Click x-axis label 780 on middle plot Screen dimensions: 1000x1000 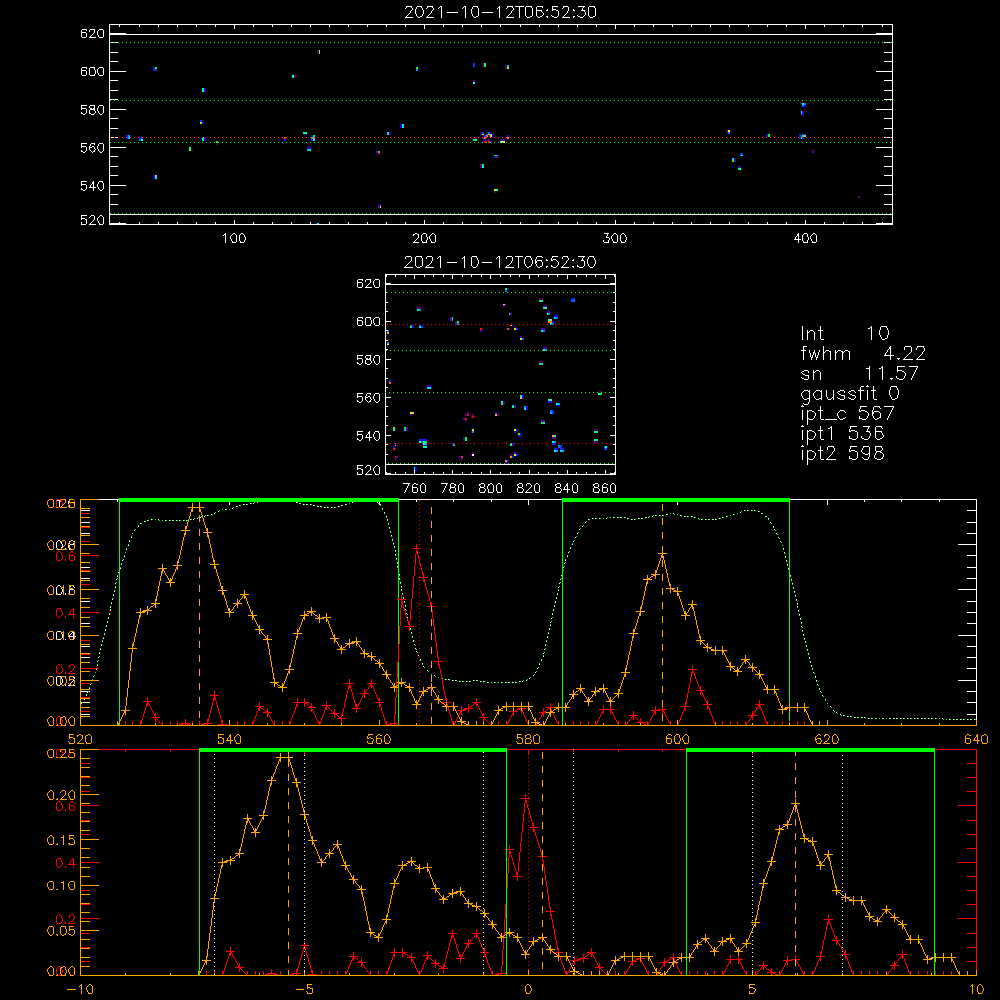(453, 489)
